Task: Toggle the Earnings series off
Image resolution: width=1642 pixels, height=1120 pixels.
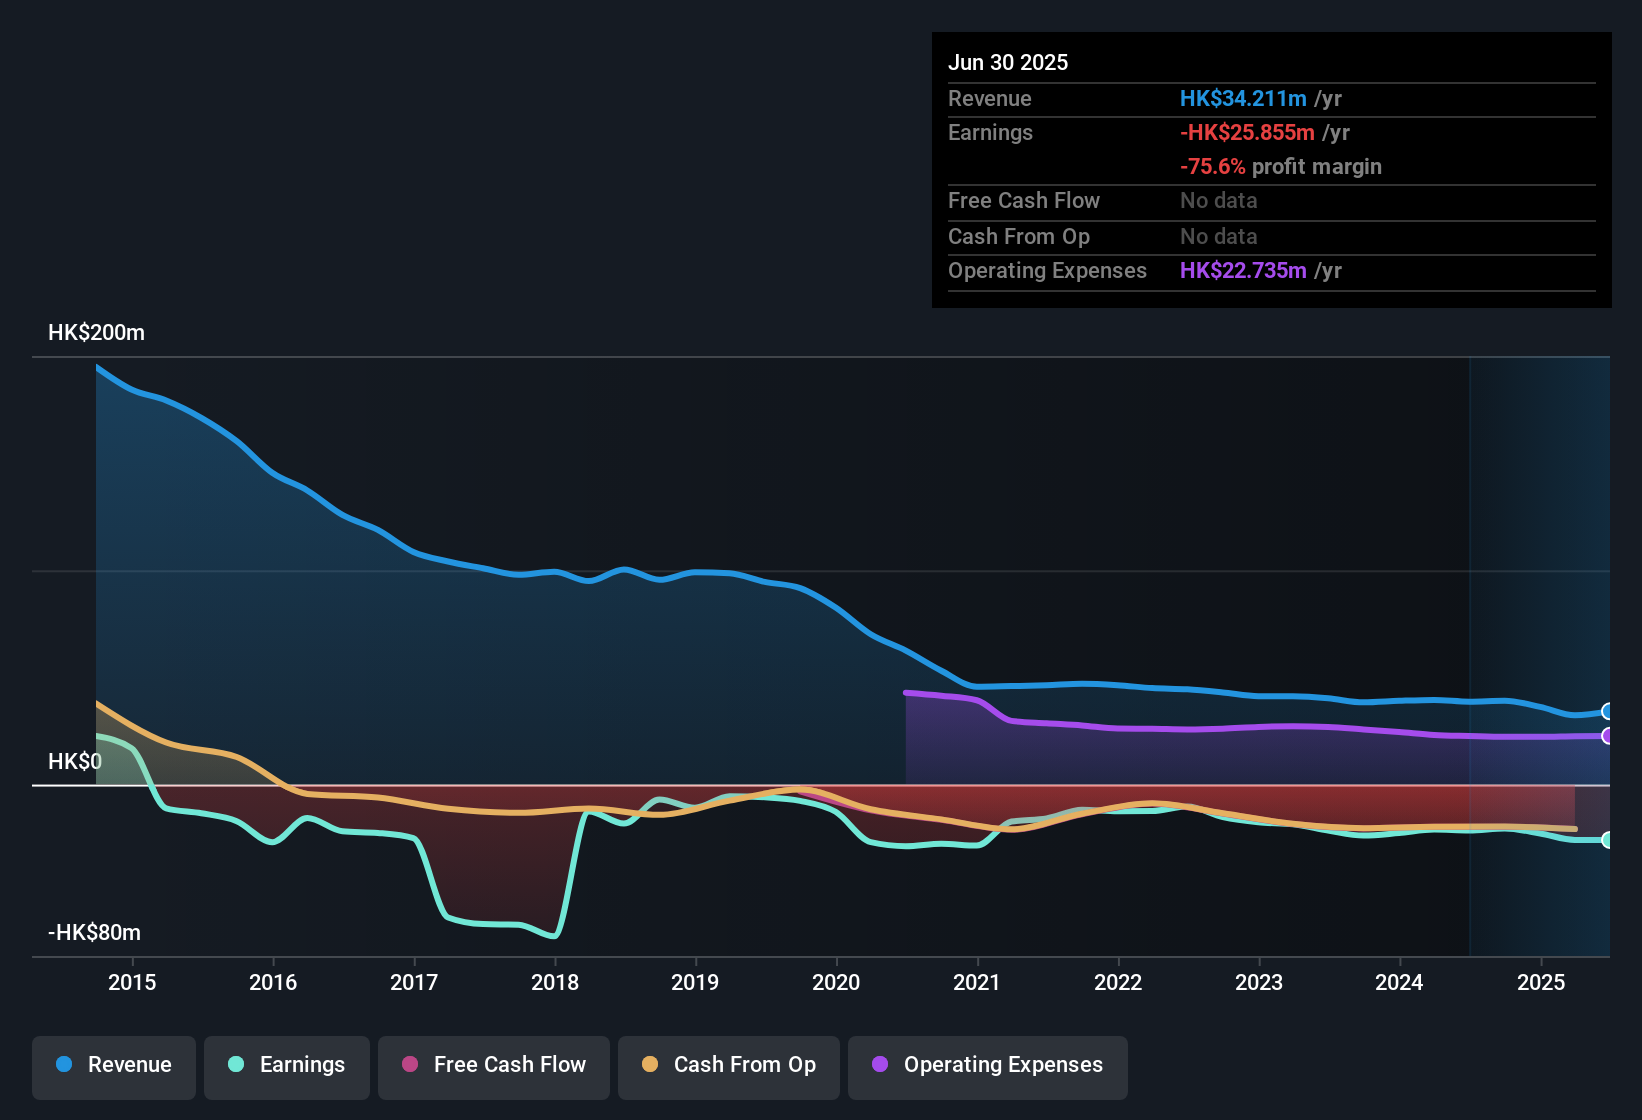Action: coord(287,1065)
